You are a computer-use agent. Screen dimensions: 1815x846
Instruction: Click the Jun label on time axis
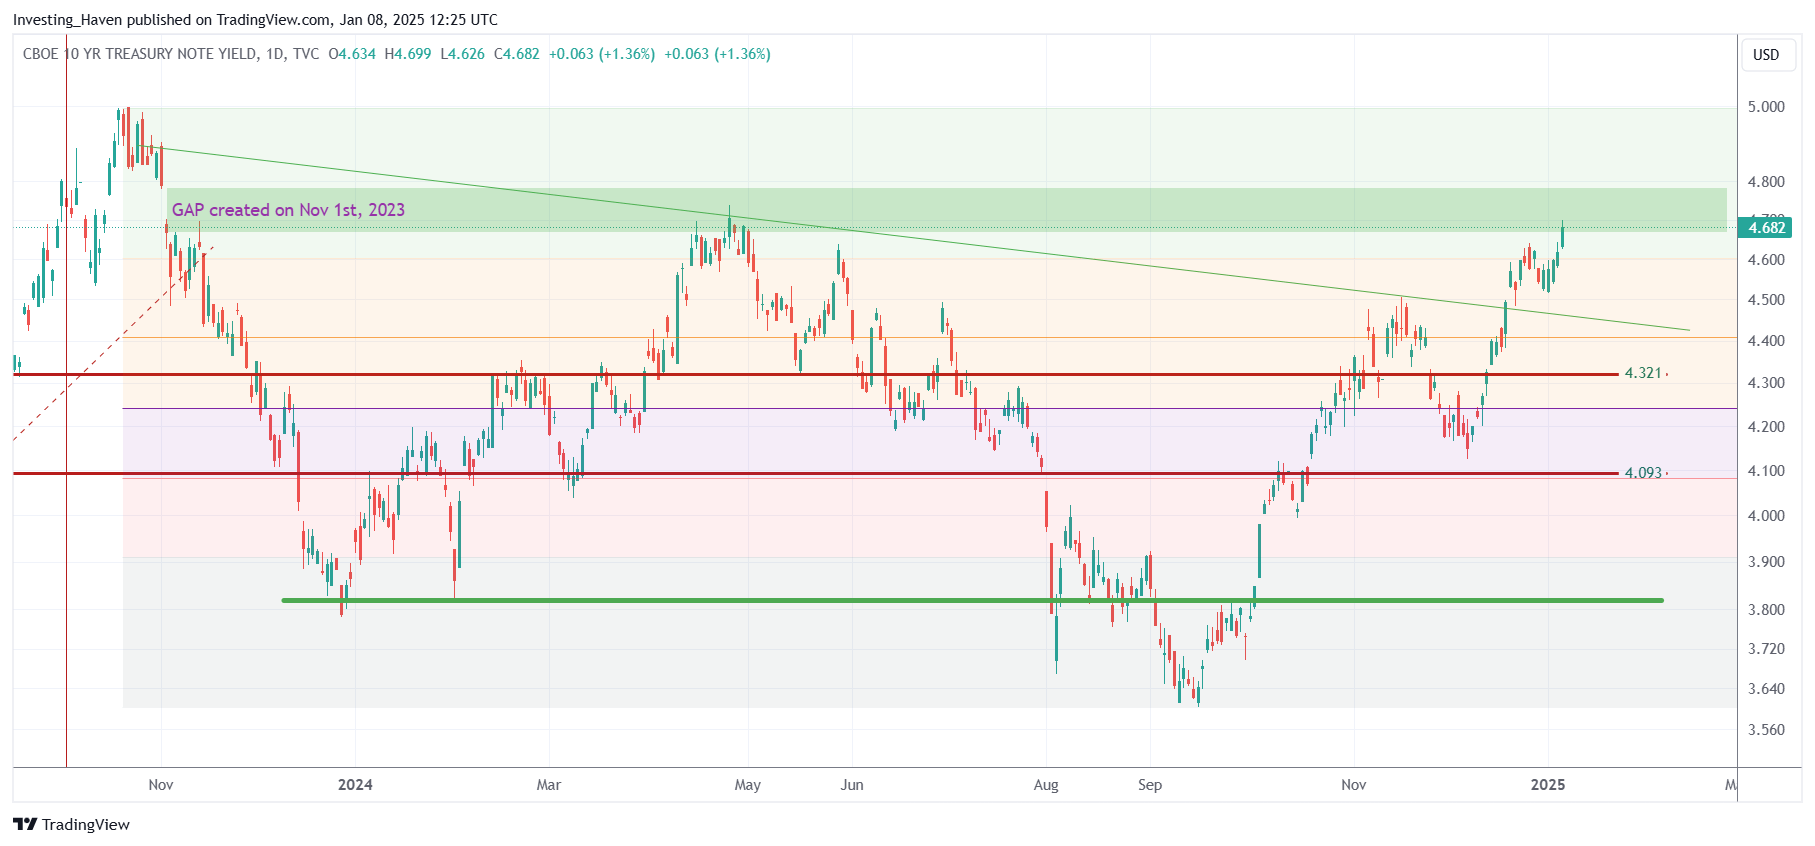pyautogui.click(x=852, y=785)
